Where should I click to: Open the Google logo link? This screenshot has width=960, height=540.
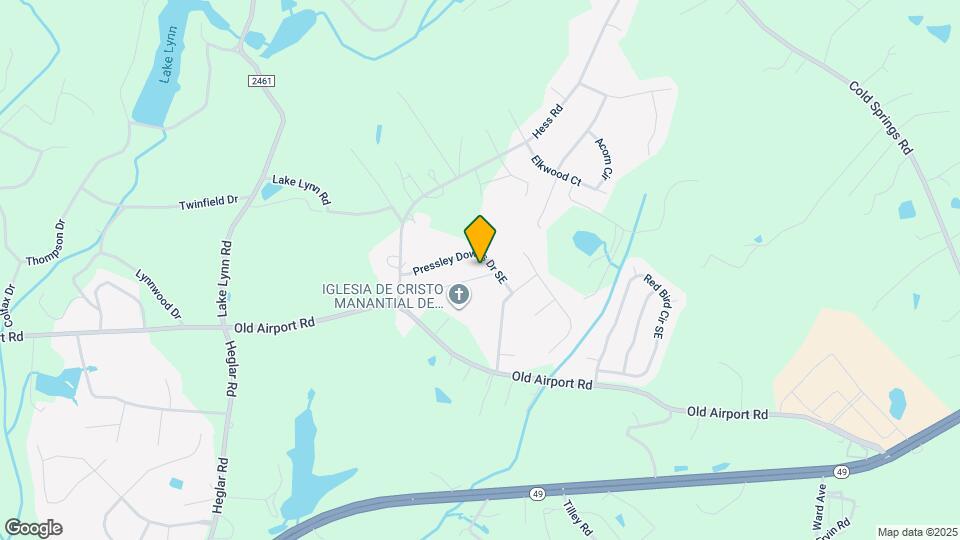33,528
